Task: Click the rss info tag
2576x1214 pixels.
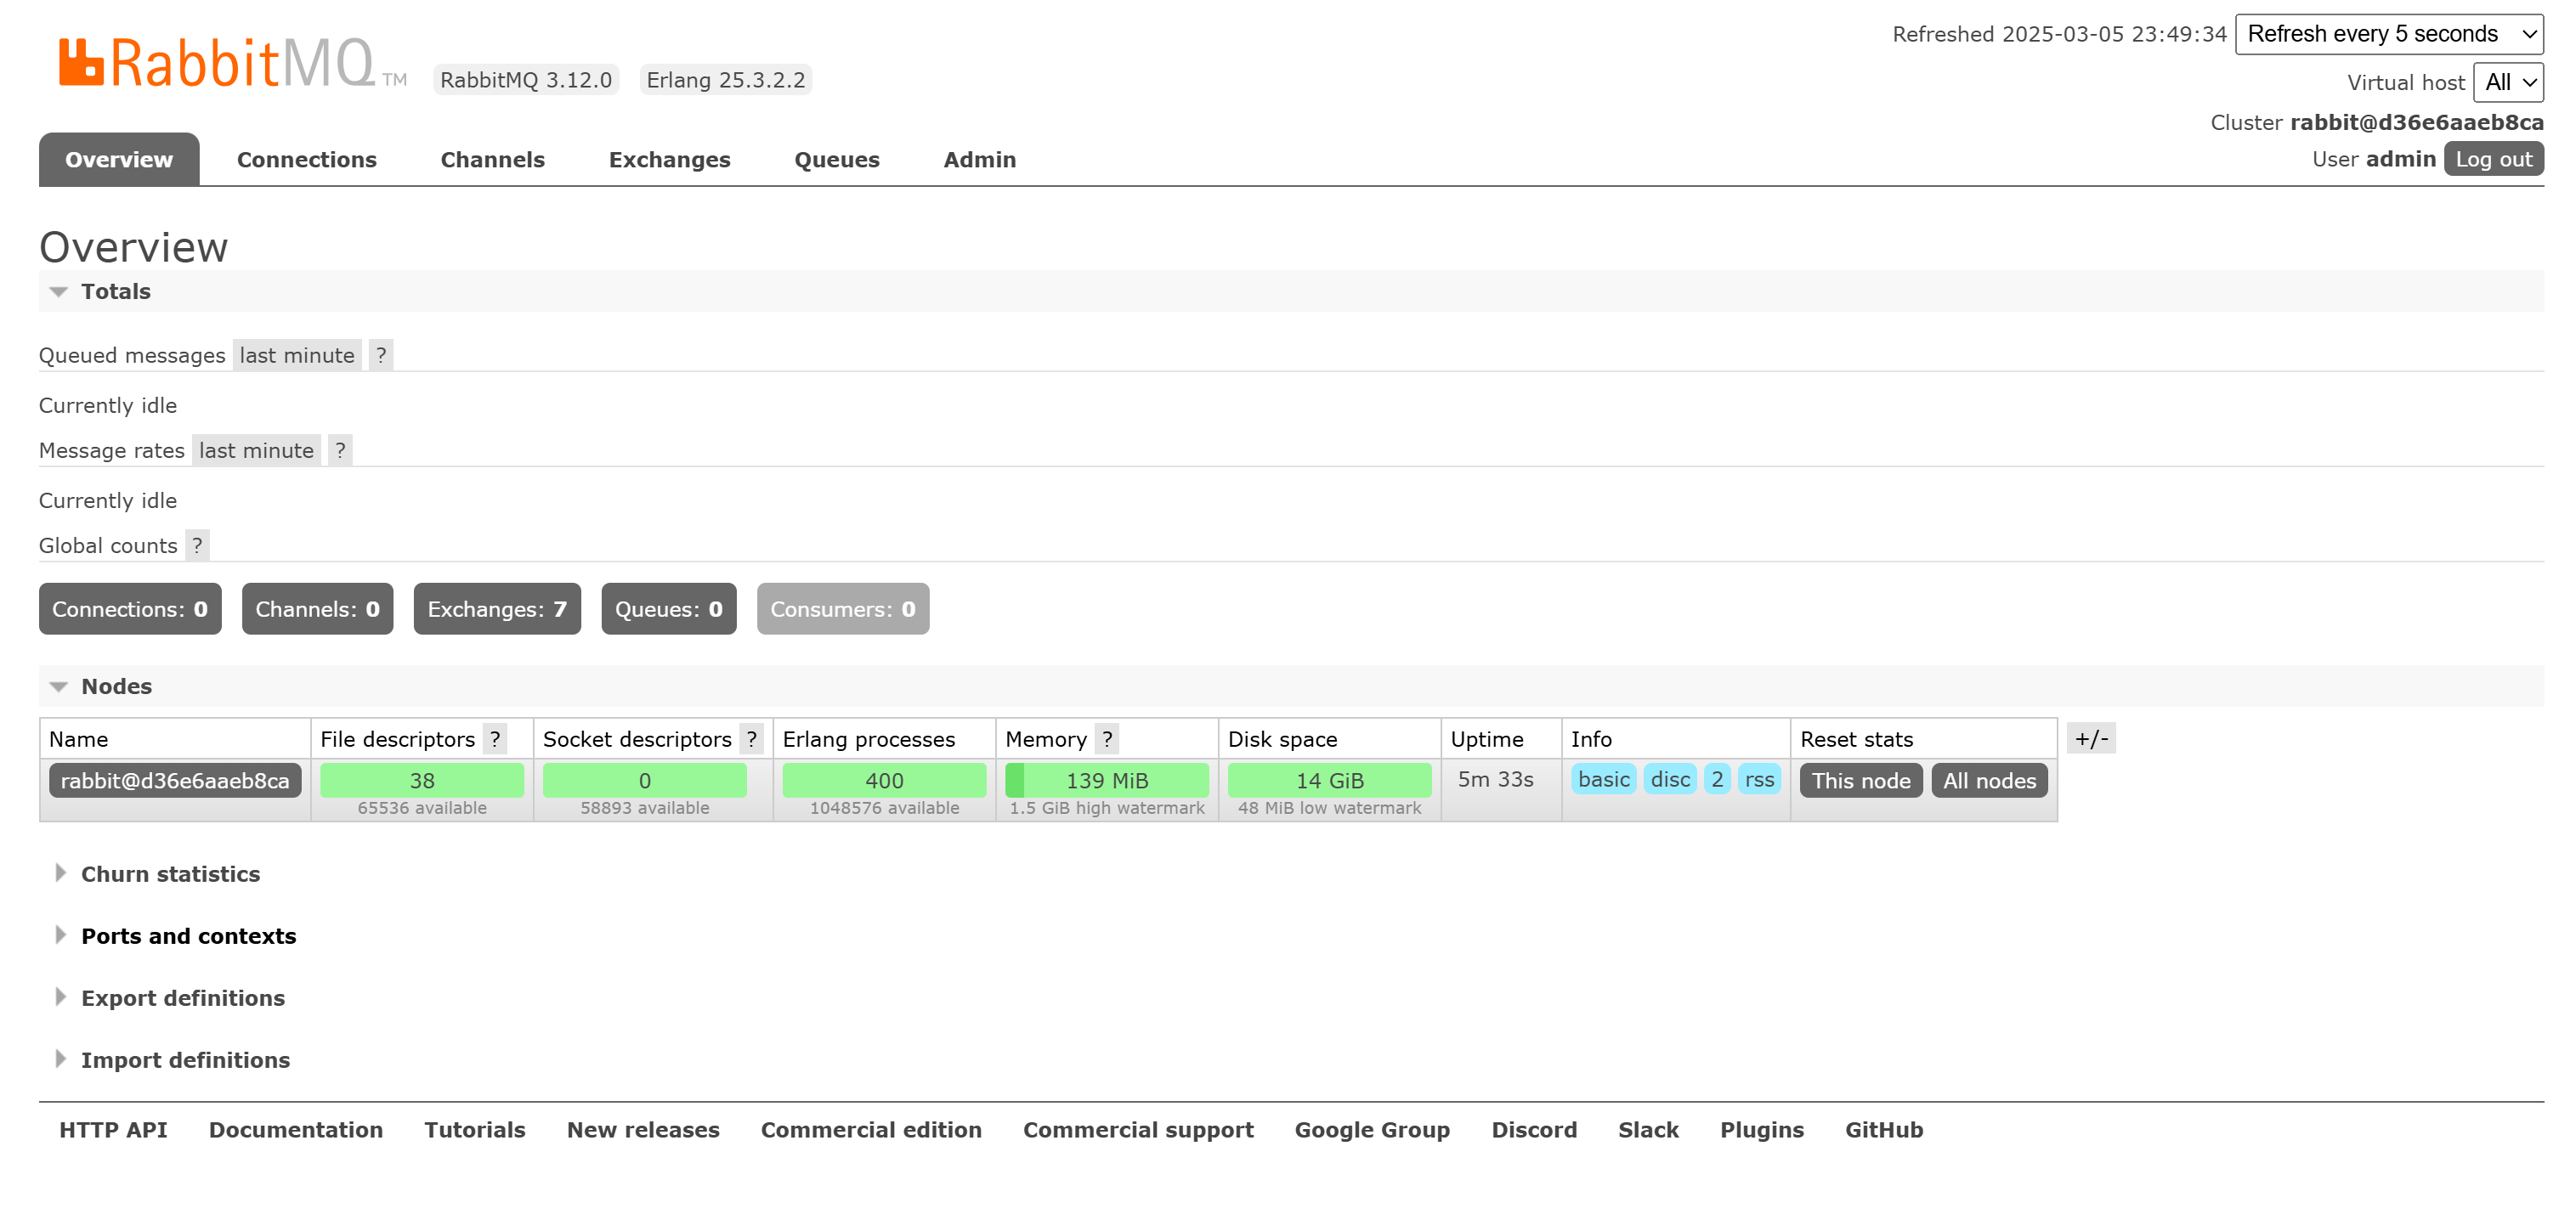Action: click(1760, 779)
